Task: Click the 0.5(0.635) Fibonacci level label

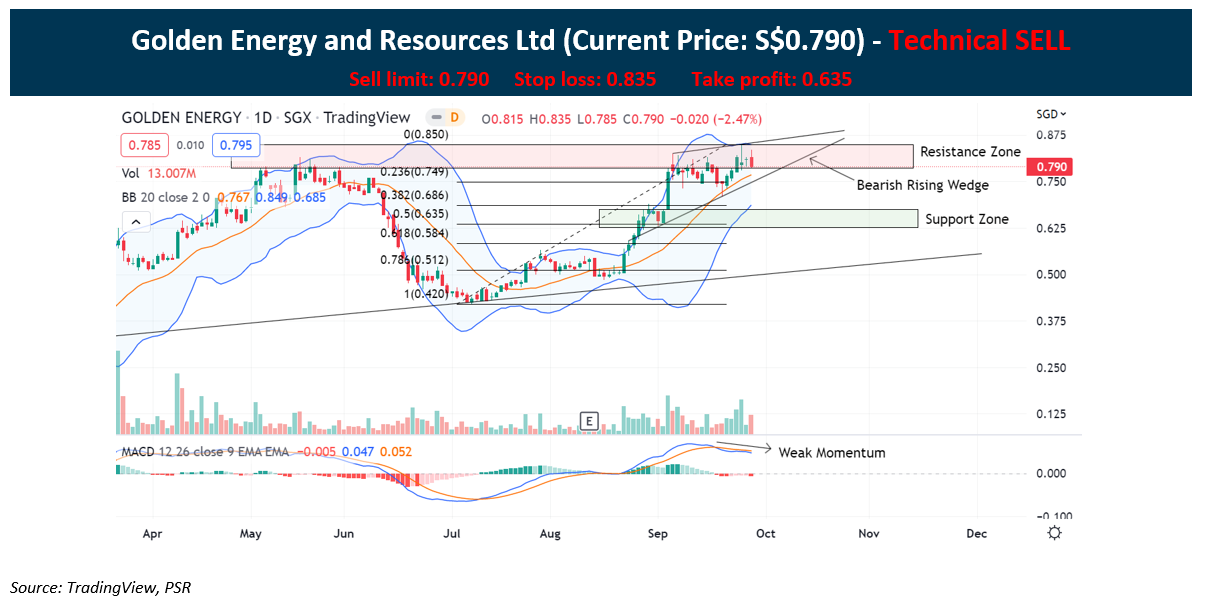Action: point(422,214)
